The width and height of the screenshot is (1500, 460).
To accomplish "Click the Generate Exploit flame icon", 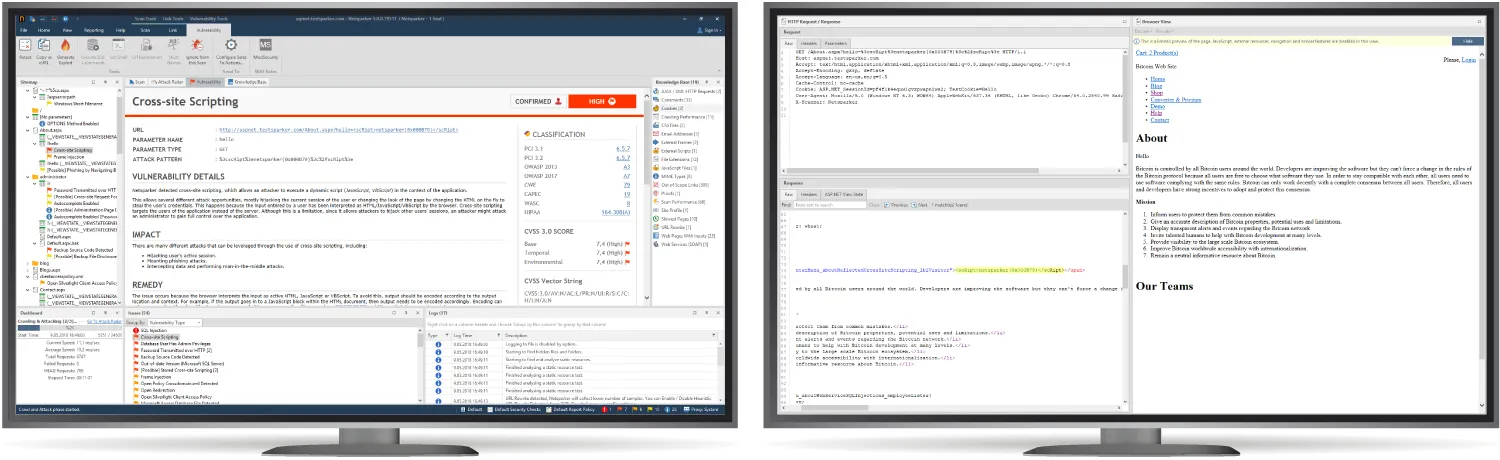I will coord(66,49).
